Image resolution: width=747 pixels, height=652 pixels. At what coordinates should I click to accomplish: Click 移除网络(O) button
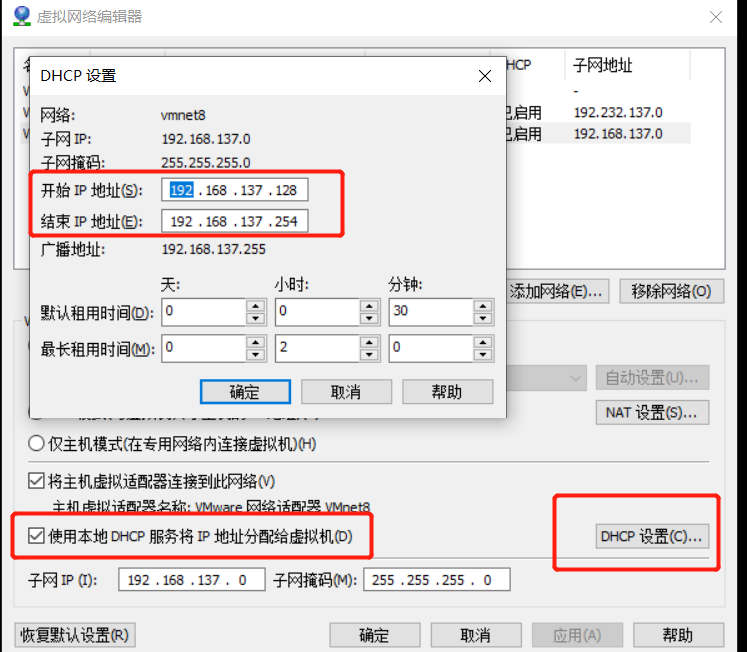[x=672, y=291]
